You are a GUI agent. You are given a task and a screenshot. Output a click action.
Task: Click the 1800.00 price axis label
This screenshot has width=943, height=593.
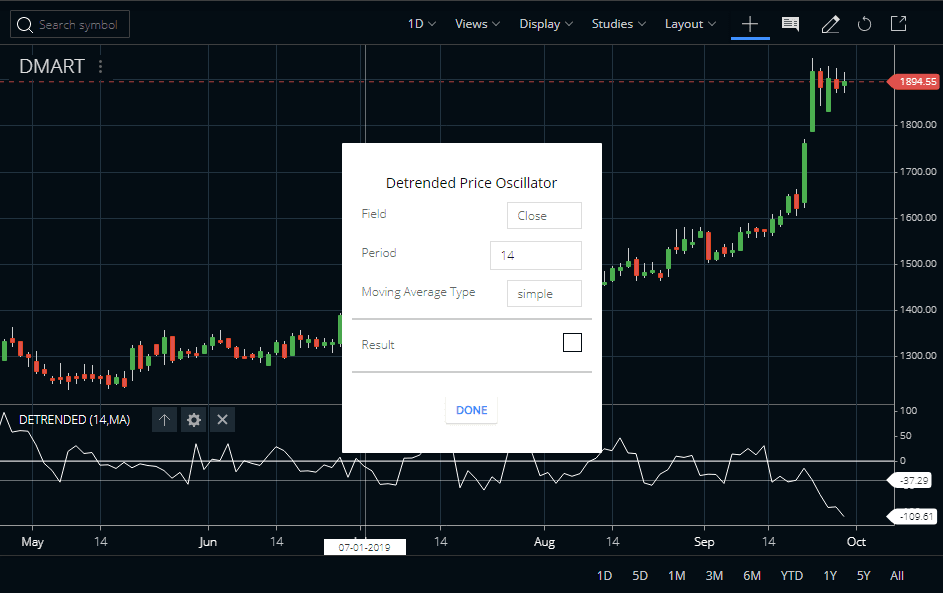tap(918, 124)
